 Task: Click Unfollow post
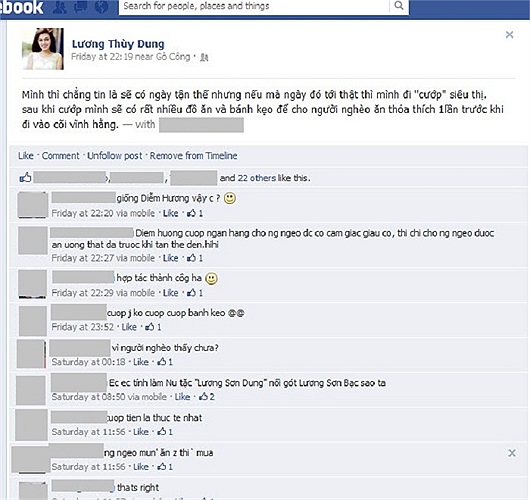pyautogui.click(x=115, y=156)
